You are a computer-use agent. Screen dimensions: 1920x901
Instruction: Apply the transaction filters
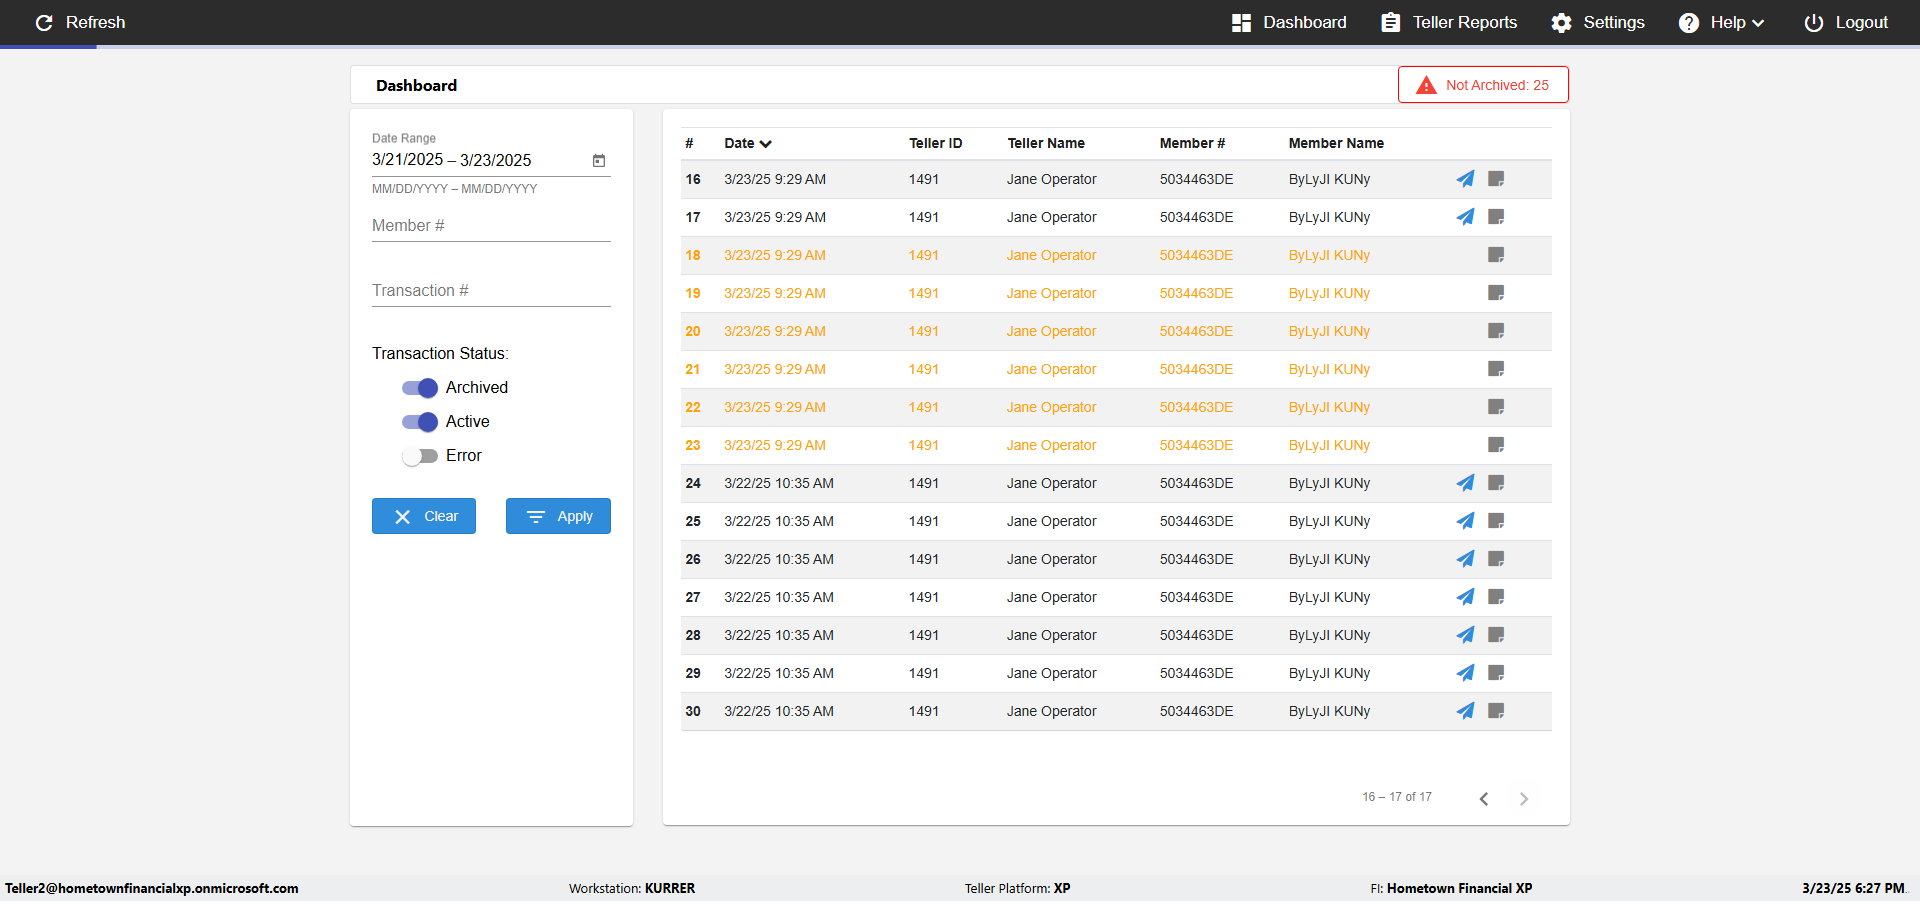point(558,516)
